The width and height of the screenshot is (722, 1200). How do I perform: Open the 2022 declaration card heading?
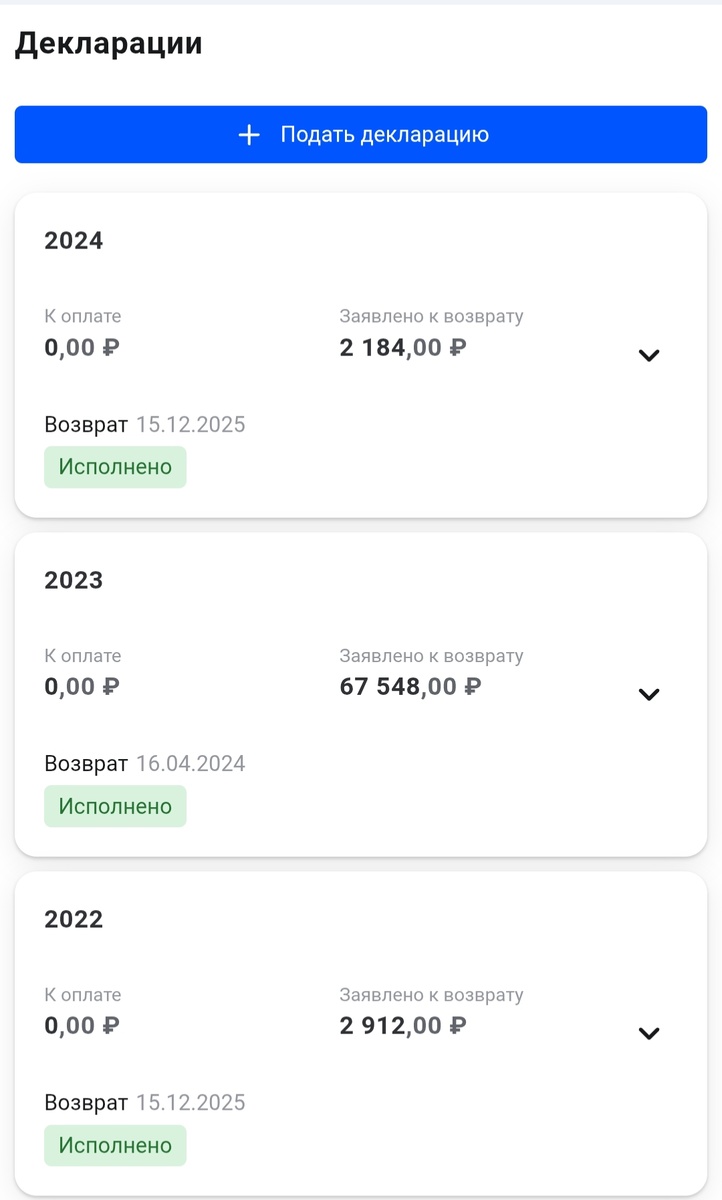74,919
